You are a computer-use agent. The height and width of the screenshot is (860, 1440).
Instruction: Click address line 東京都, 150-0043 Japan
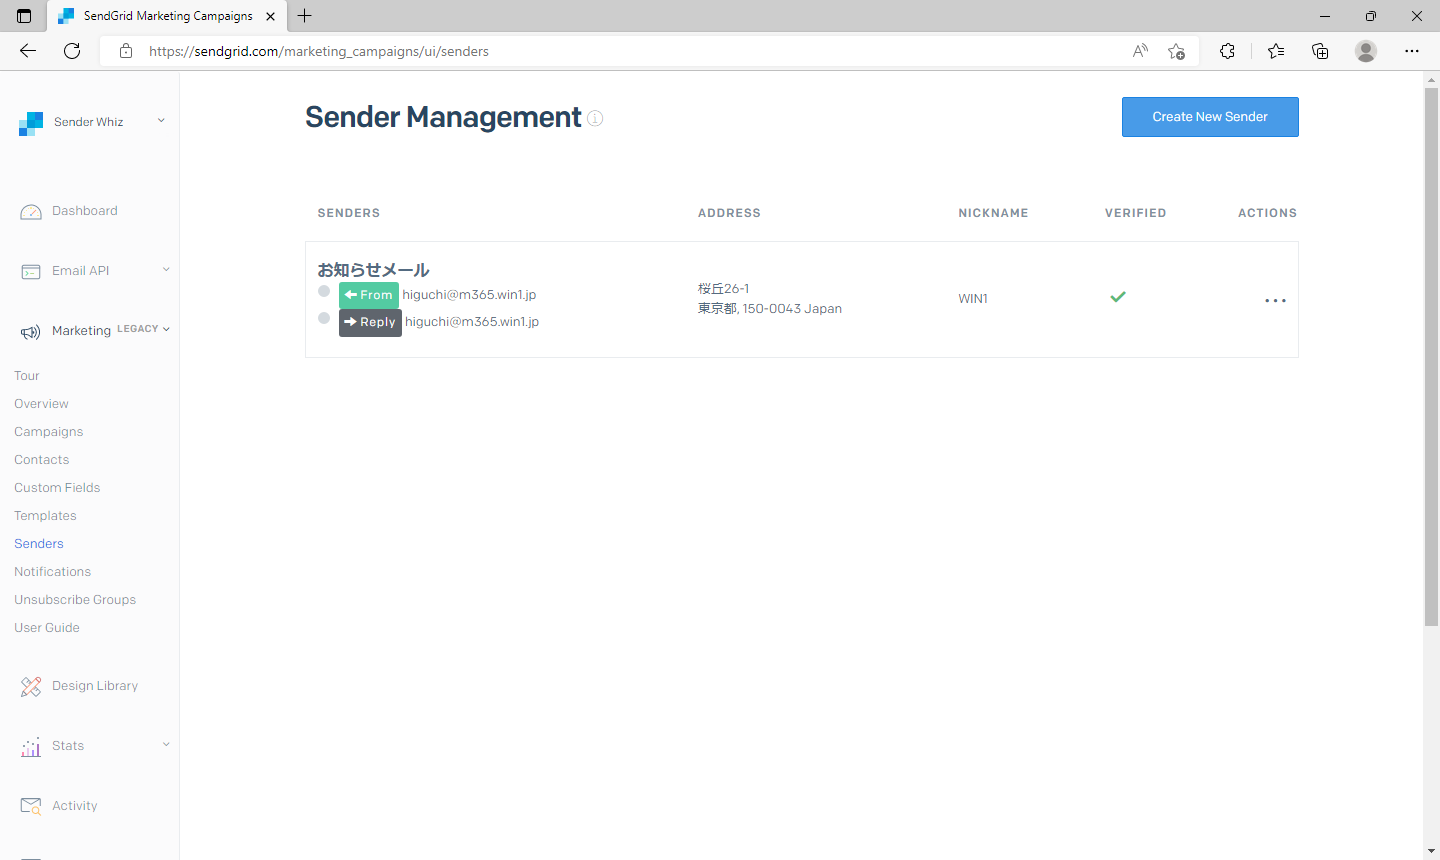770,309
